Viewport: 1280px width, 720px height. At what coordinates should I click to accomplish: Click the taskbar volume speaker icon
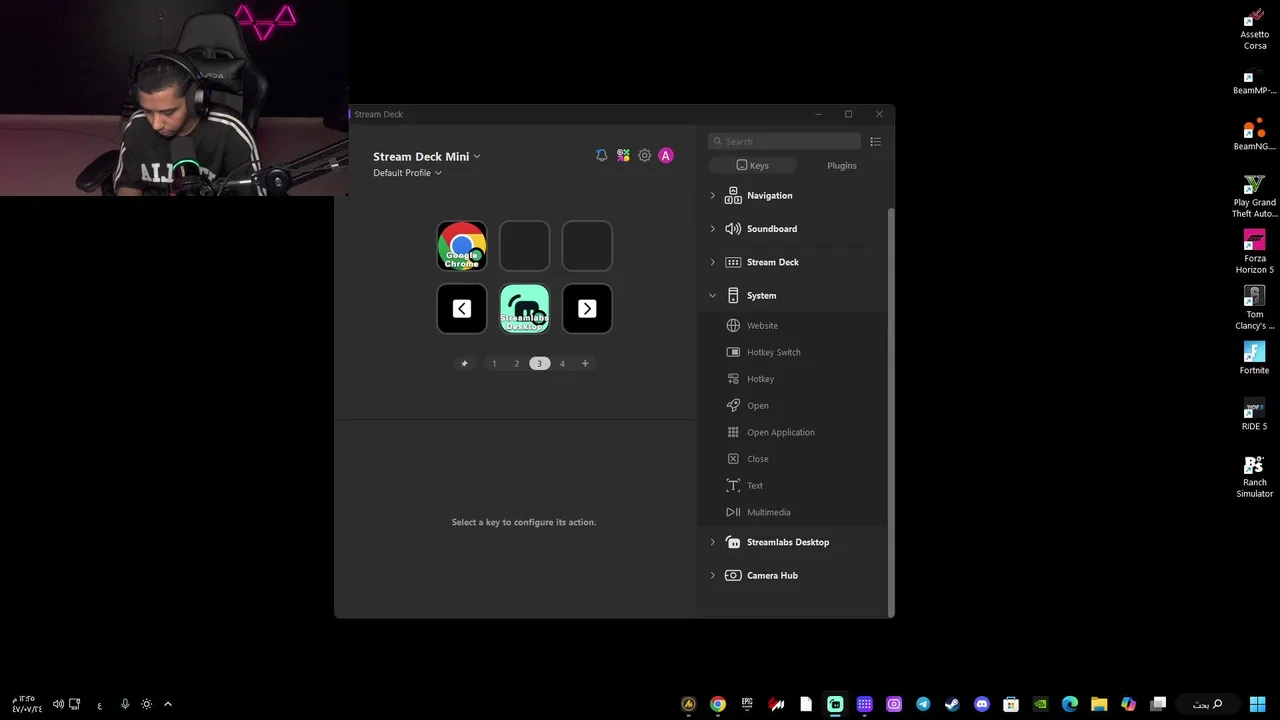tap(58, 704)
